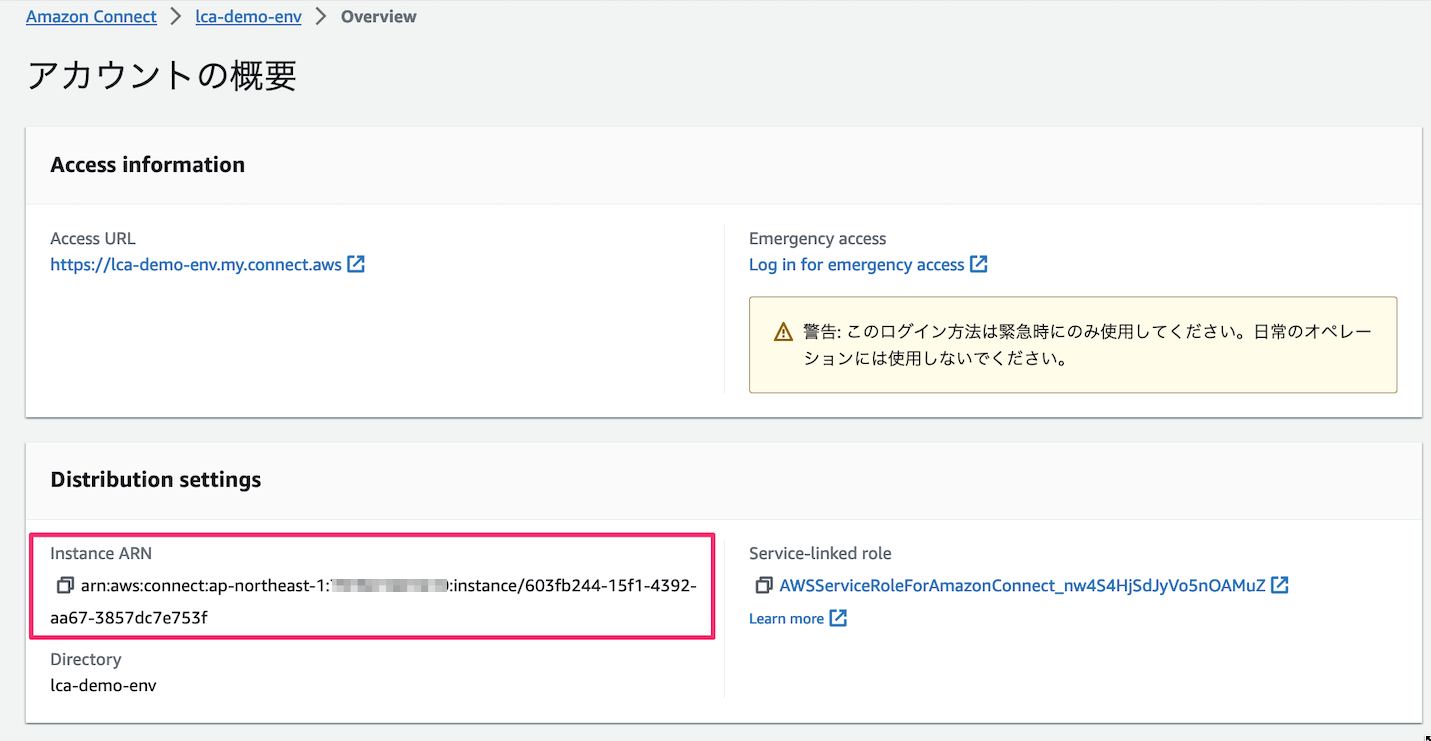Click the Access information section header
This screenshot has width=1431, height=741.
coord(147,165)
